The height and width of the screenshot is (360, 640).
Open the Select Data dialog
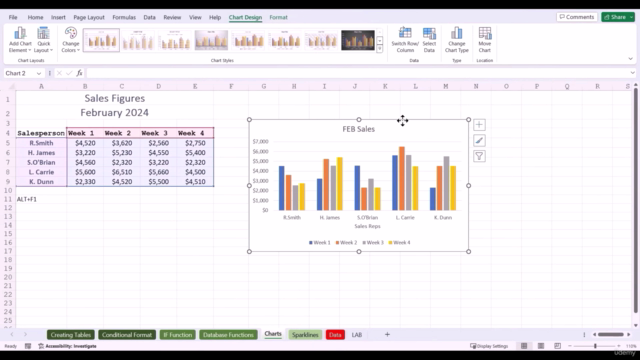(429, 40)
